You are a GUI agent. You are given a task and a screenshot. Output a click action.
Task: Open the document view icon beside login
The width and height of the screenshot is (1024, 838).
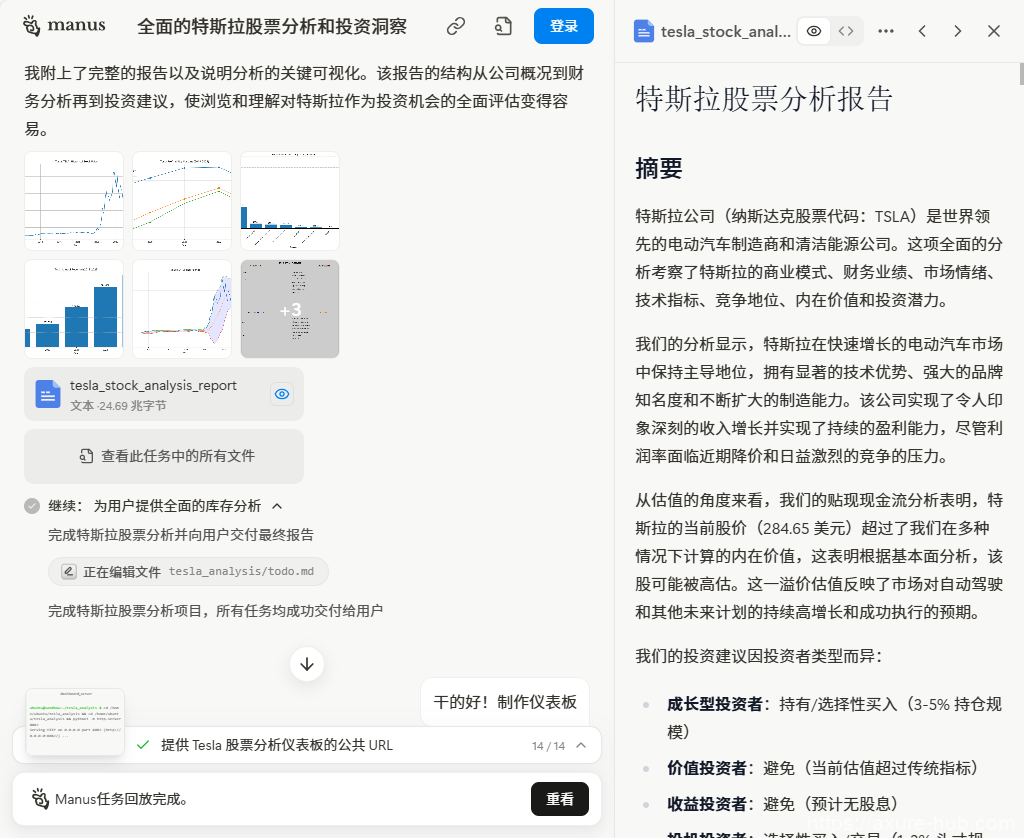[x=503, y=27]
